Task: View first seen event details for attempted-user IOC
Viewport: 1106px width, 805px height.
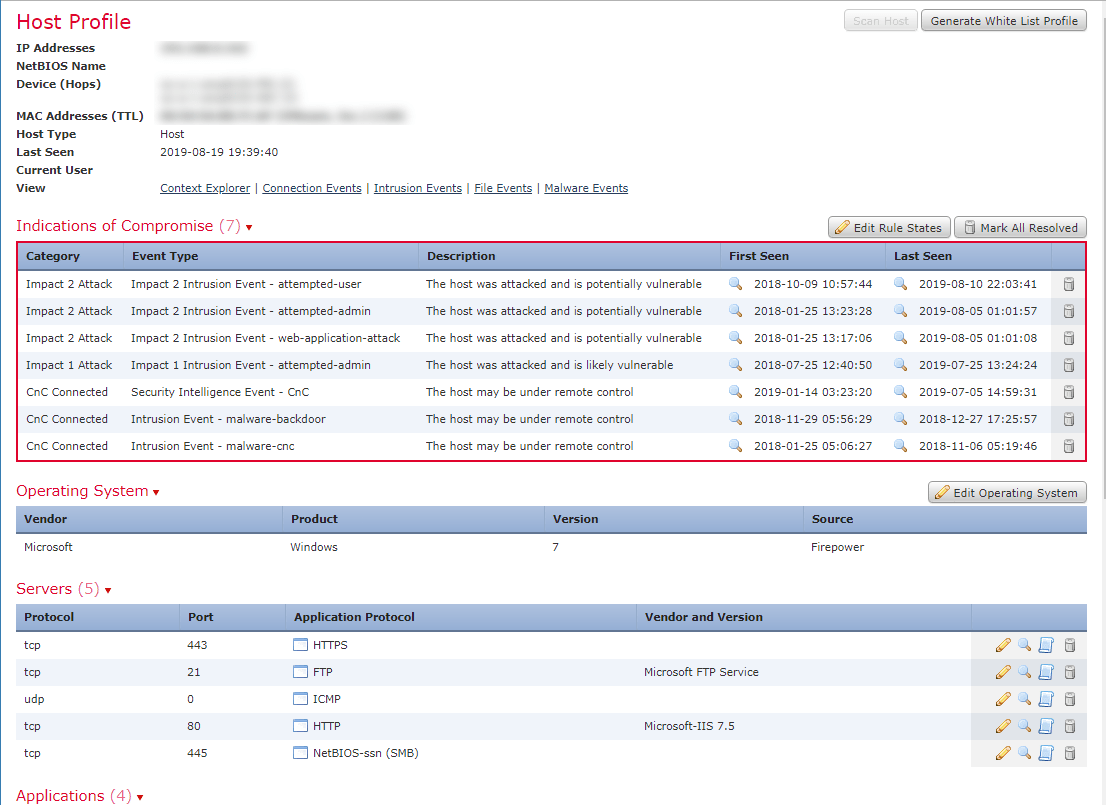Action: tap(736, 284)
